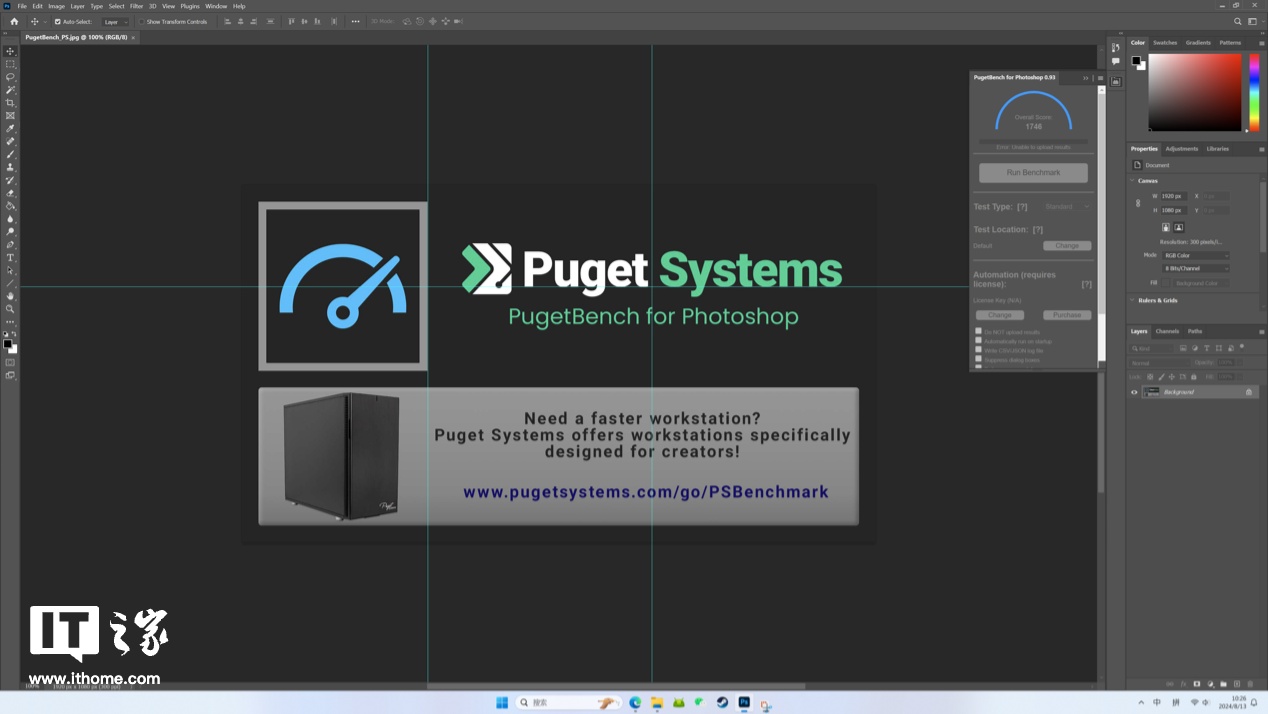This screenshot has height=714, width=1268.
Task: Toggle the Auto-Select checkbox
Action: (x=58, y=21)
